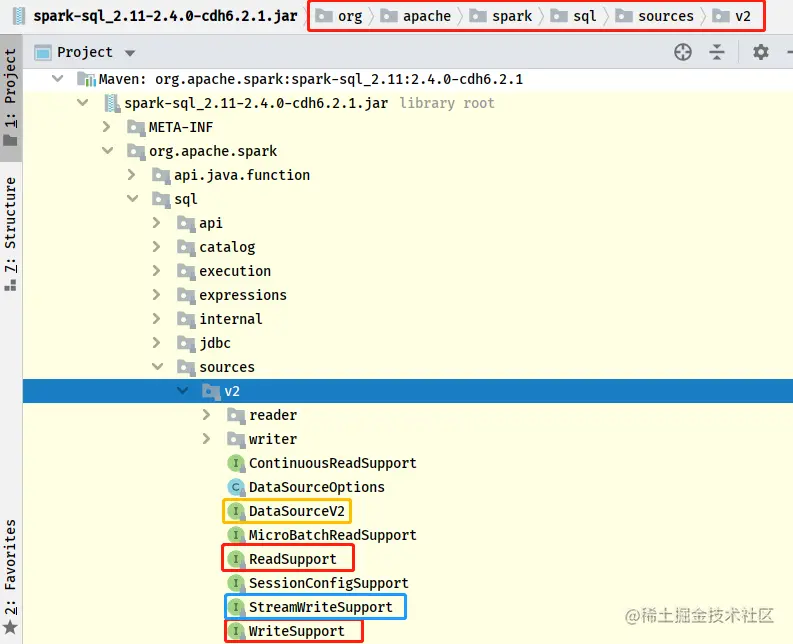Click the spark breadcrumb folder

[x=501, y=16]
